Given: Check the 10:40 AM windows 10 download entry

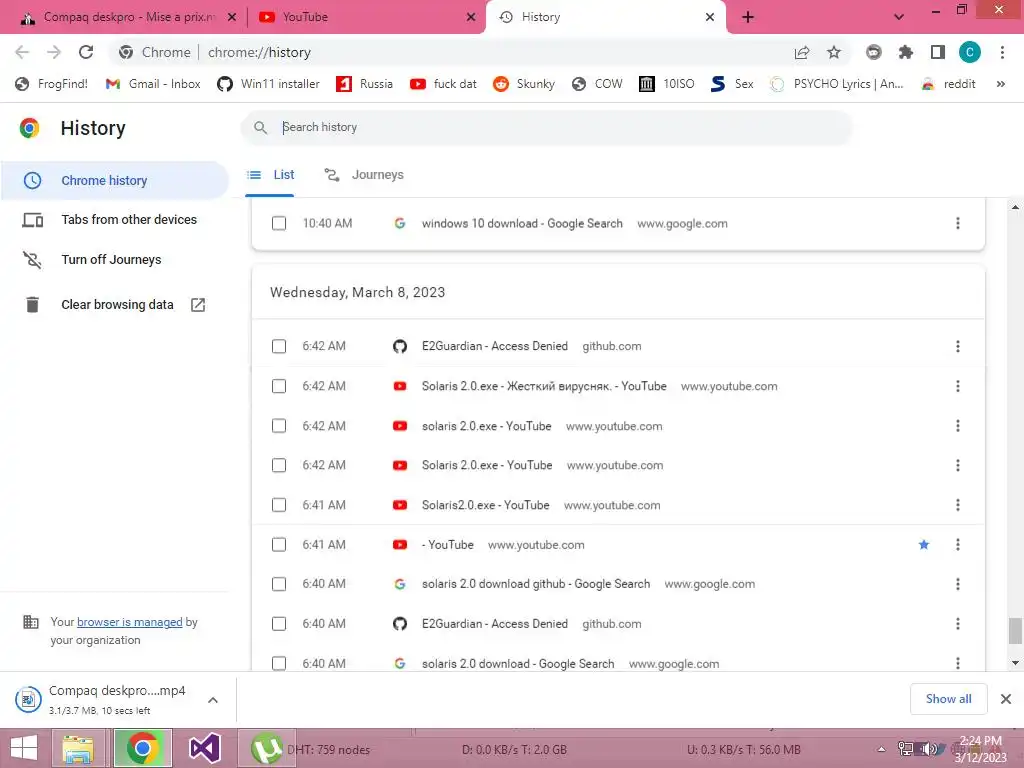Looking at the screenshot, I should coord(279,223).
